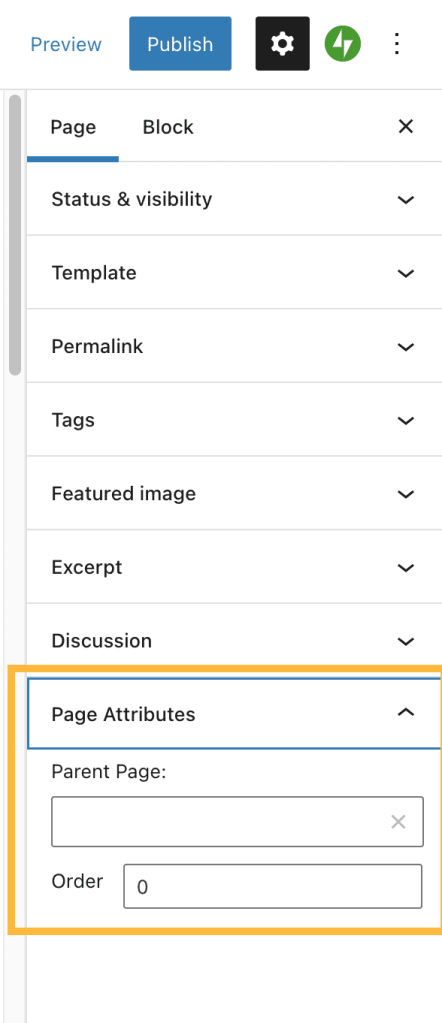Focus the Order number field

click(x=273, y=887)
